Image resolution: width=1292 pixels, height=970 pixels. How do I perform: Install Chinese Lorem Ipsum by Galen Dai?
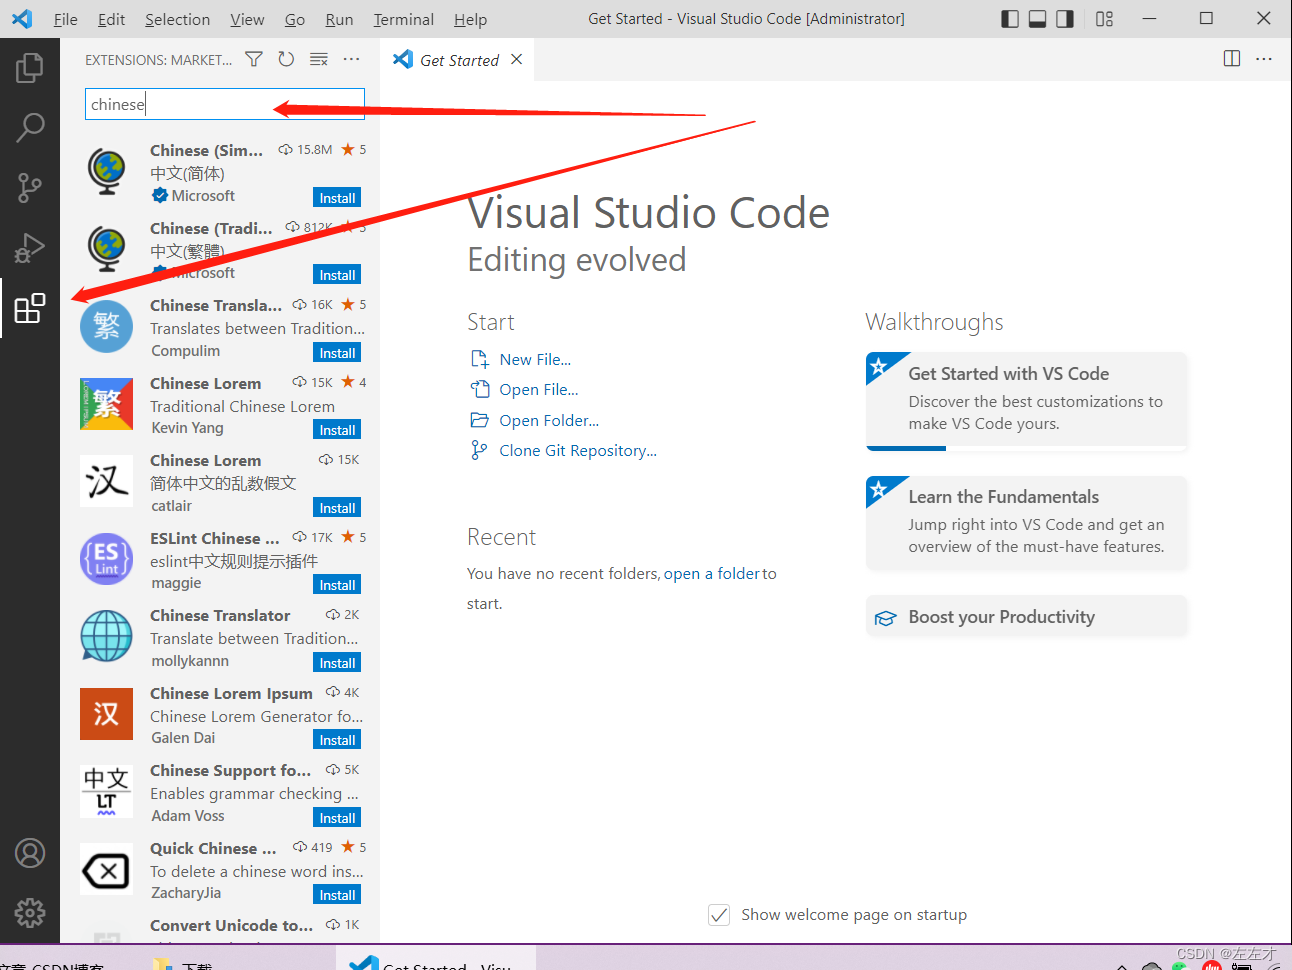(337, 740)
